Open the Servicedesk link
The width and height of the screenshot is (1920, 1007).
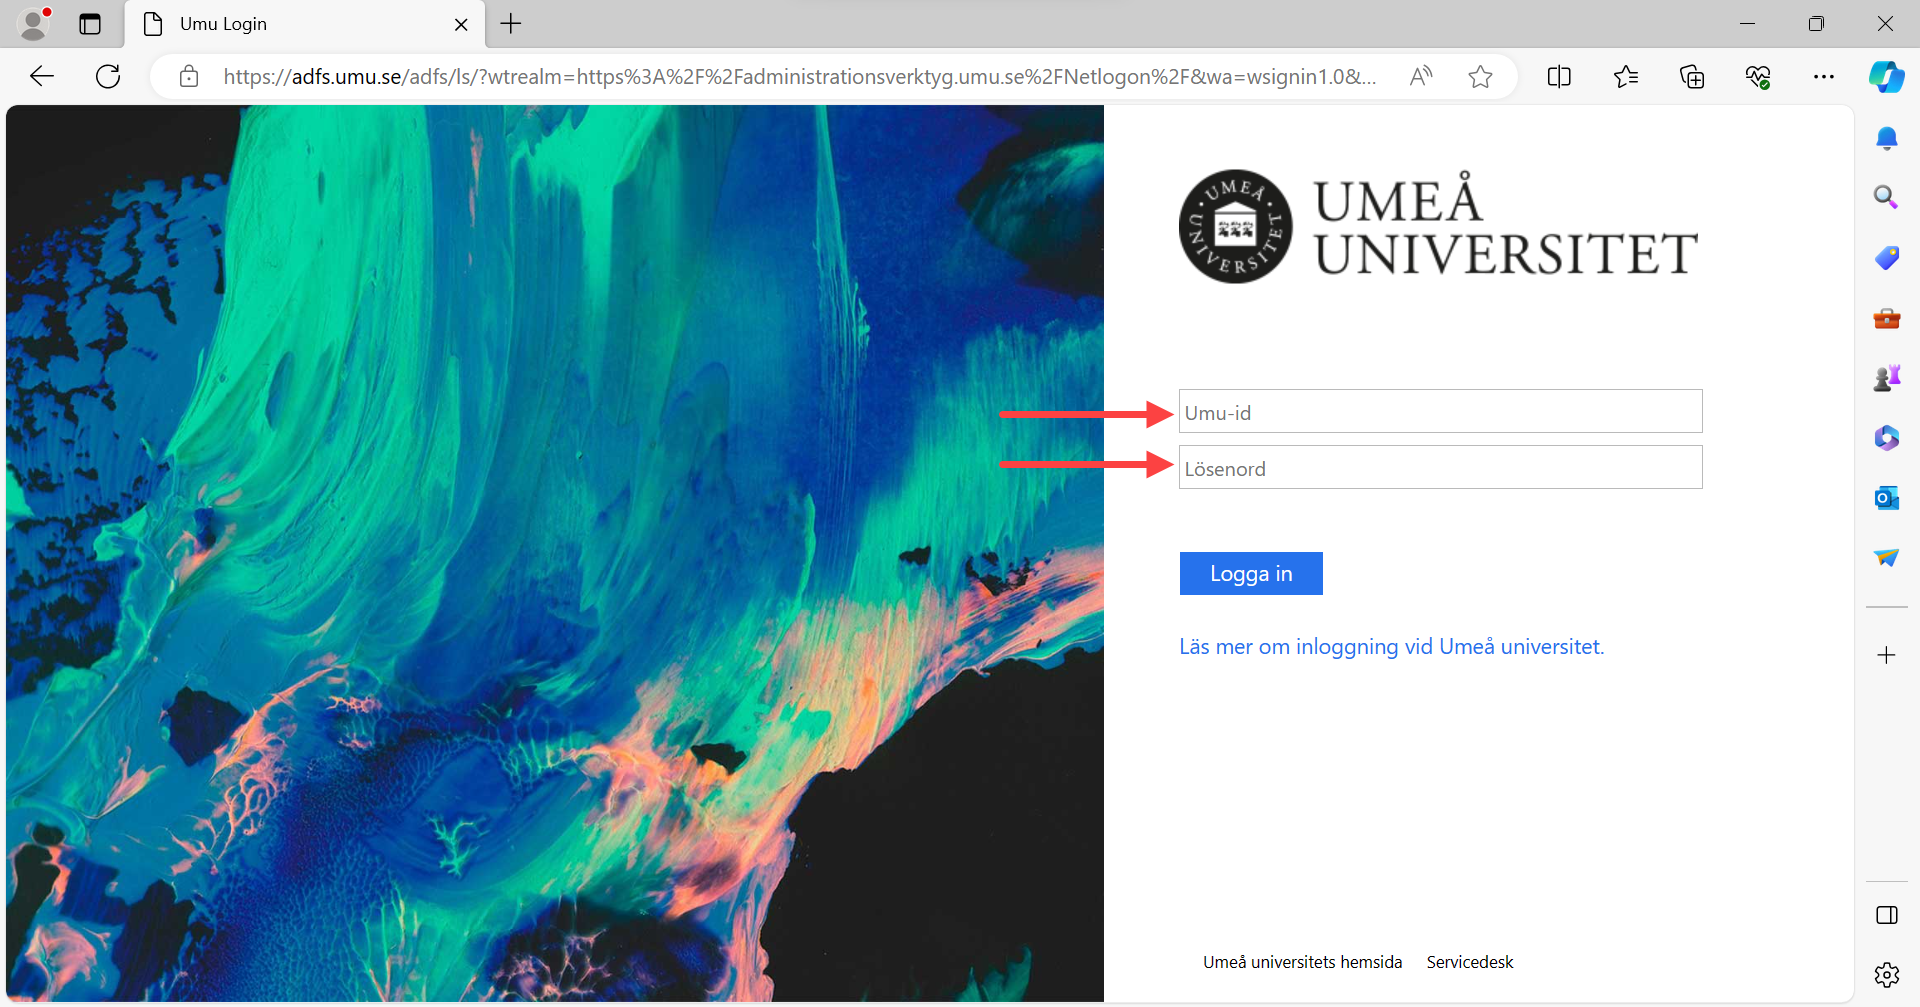click(1470, 962)
